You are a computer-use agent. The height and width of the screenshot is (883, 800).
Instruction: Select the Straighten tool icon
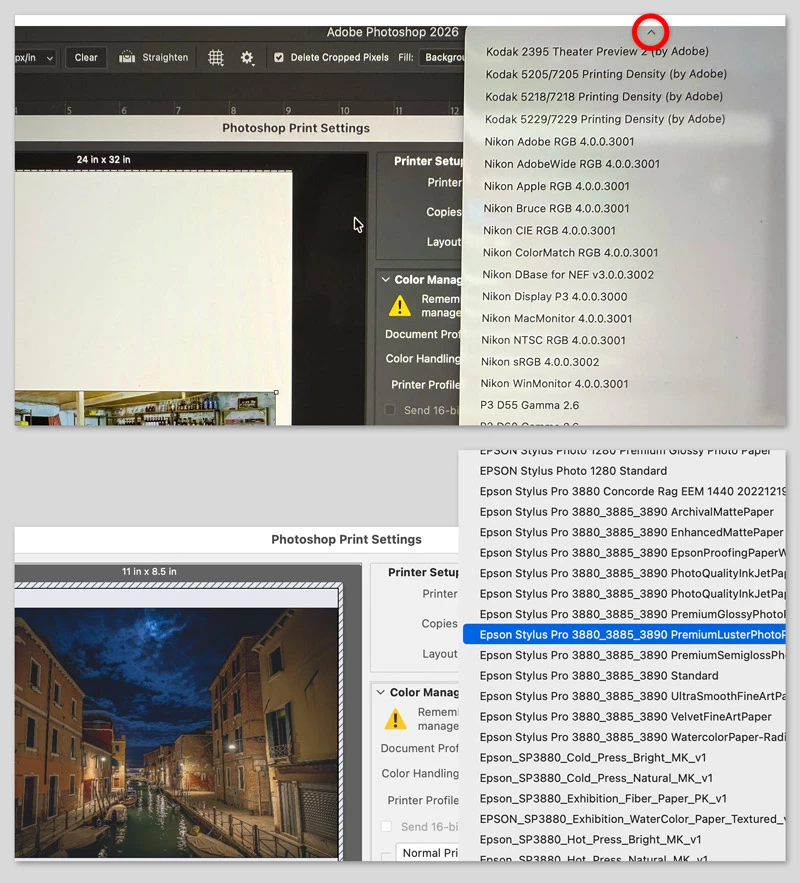tap(127, 57)
